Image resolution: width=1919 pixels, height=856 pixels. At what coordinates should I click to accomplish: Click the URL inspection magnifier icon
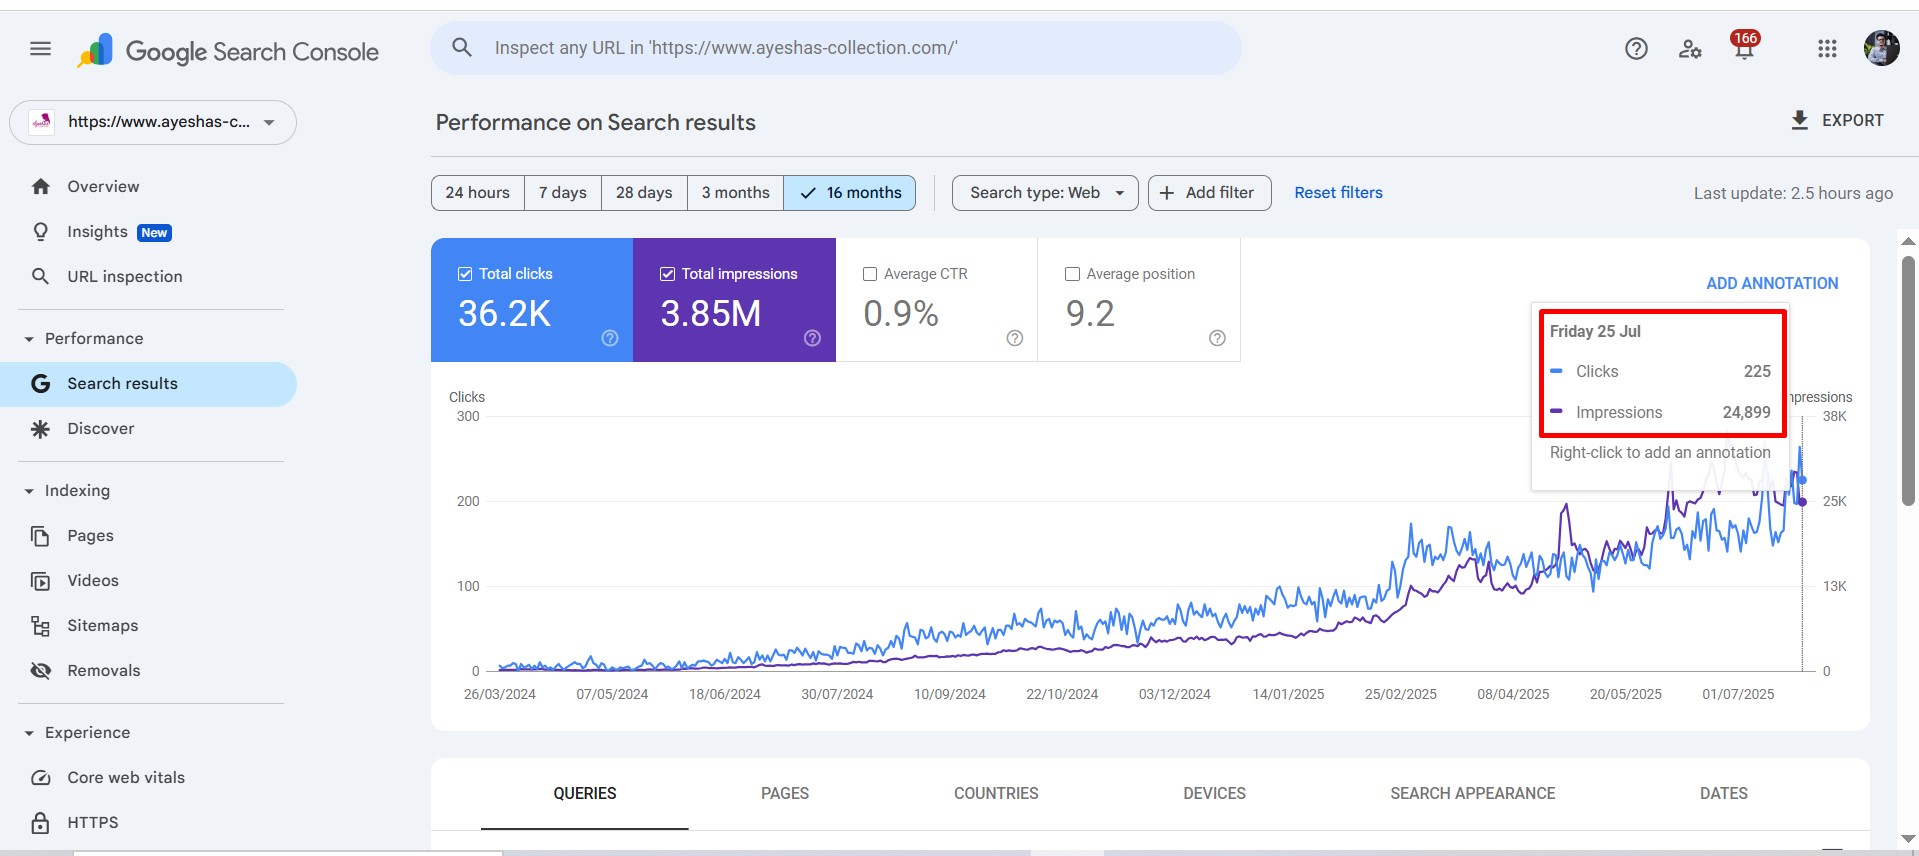coord(40,276)
